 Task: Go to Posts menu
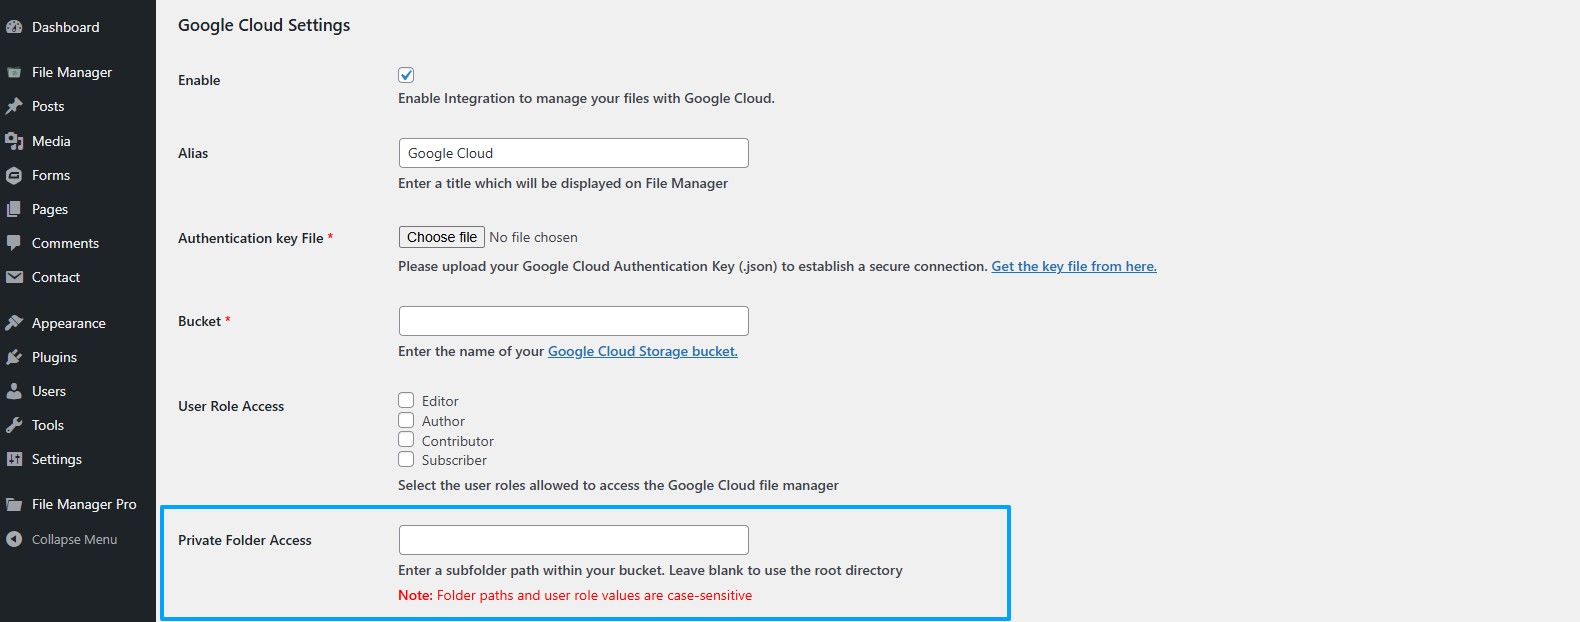click(48, 106)
